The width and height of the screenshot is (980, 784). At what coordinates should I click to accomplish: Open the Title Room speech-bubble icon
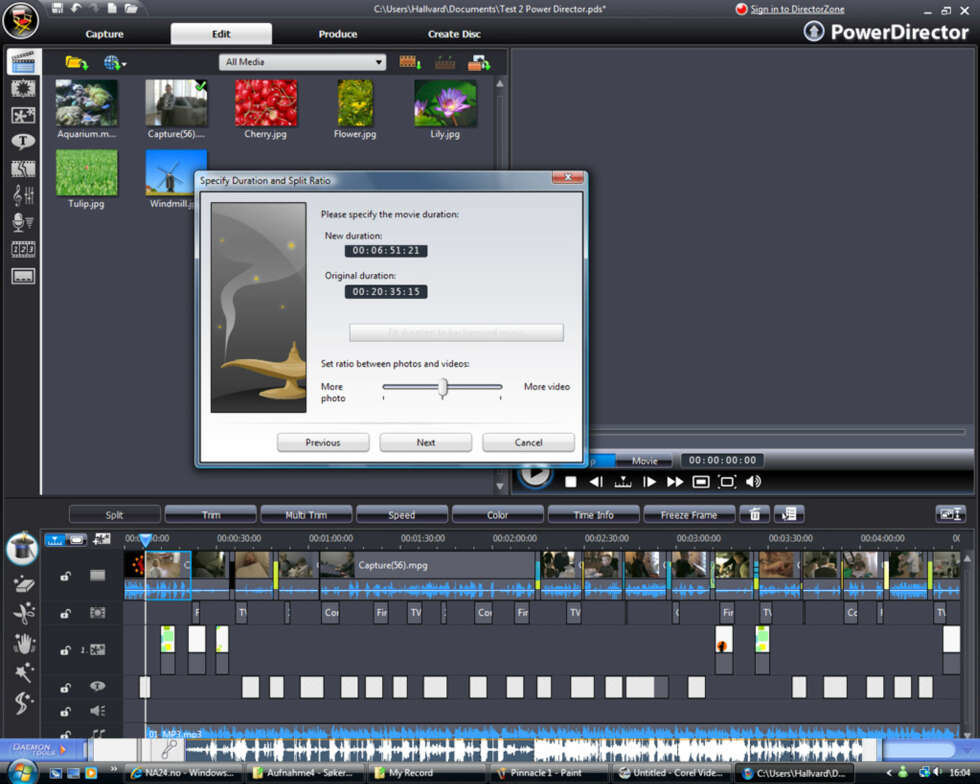coord(23,142)
